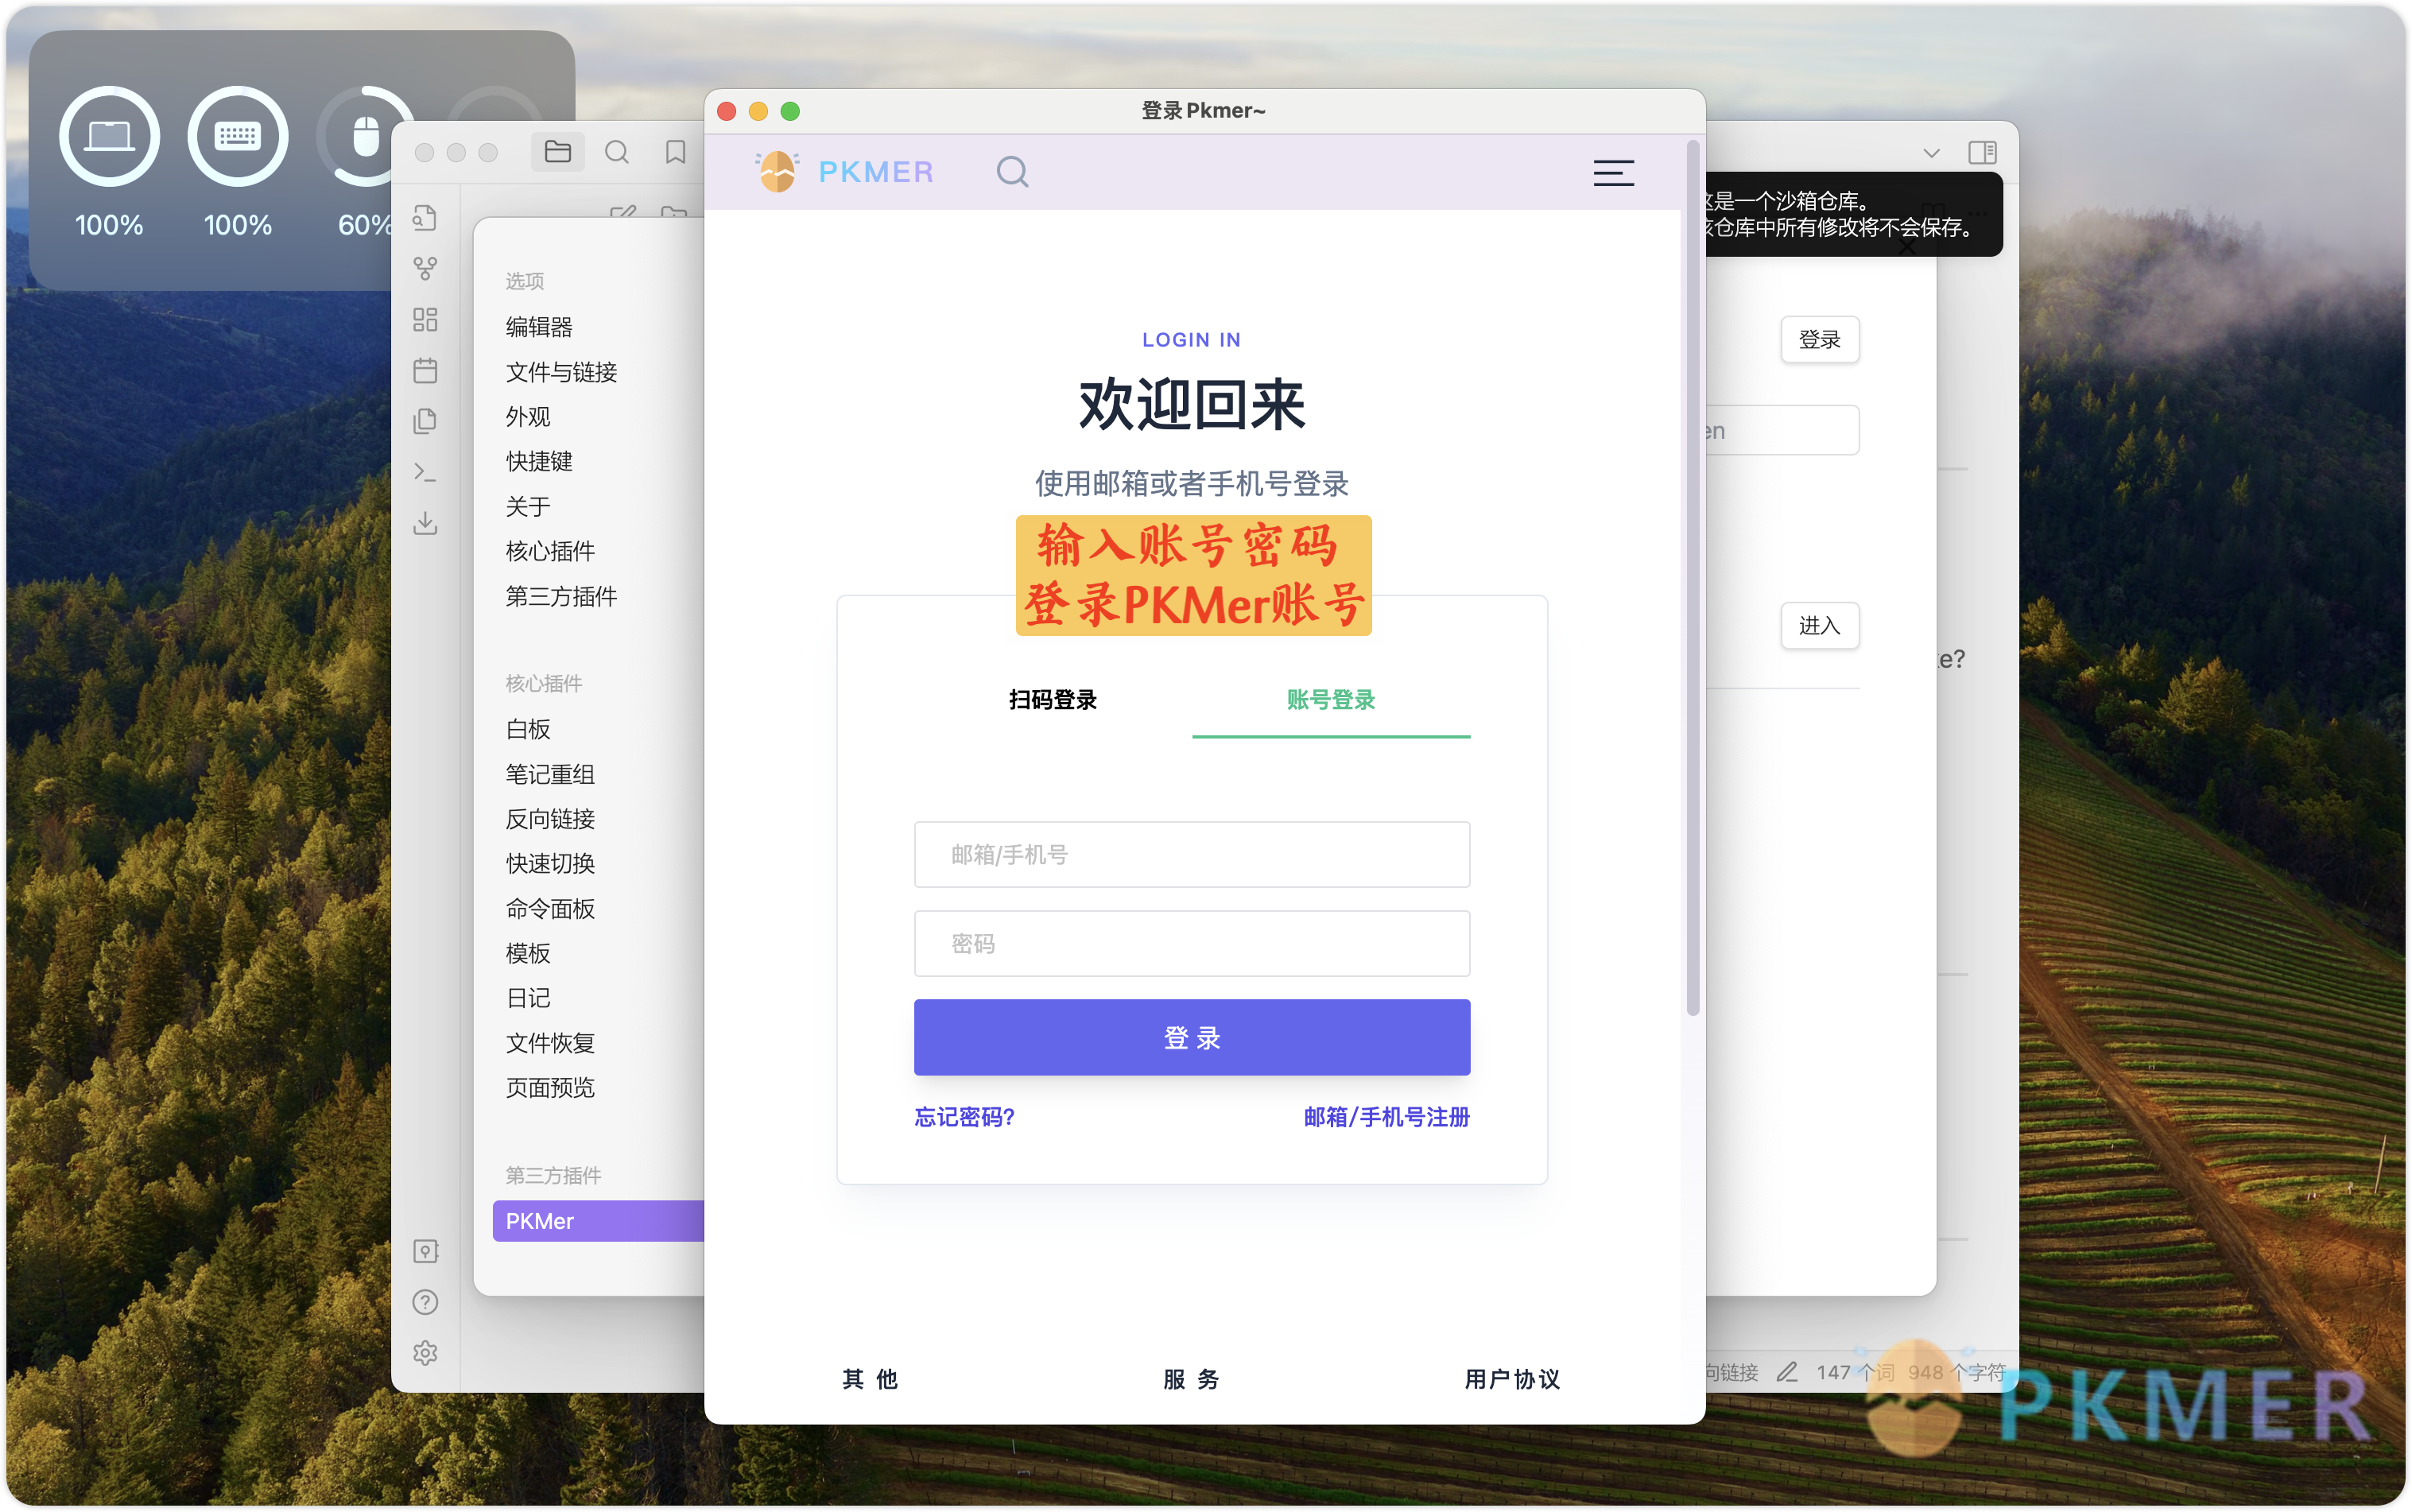Open graph view icon in Obsidian ribbon
2412x1512 pixels.
coord(425,269)
